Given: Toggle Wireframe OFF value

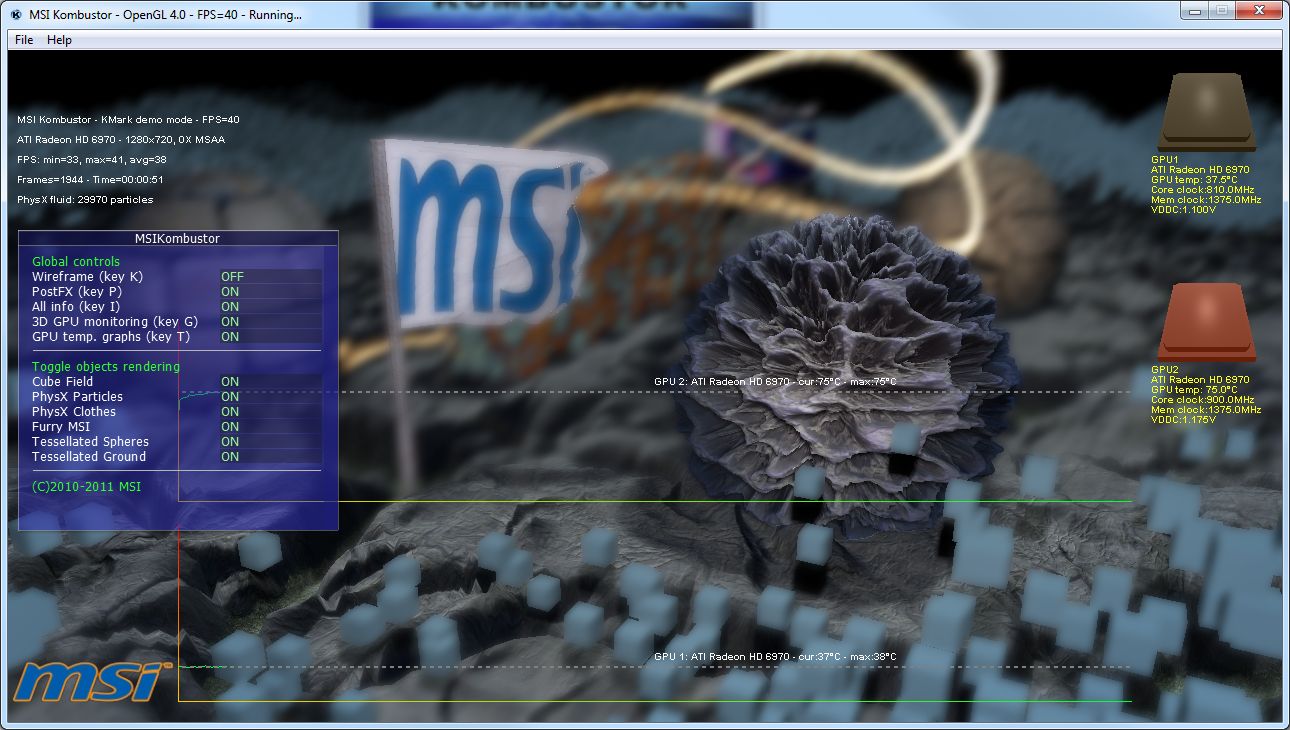Looking at the screenshot, I should coord(232,277).
